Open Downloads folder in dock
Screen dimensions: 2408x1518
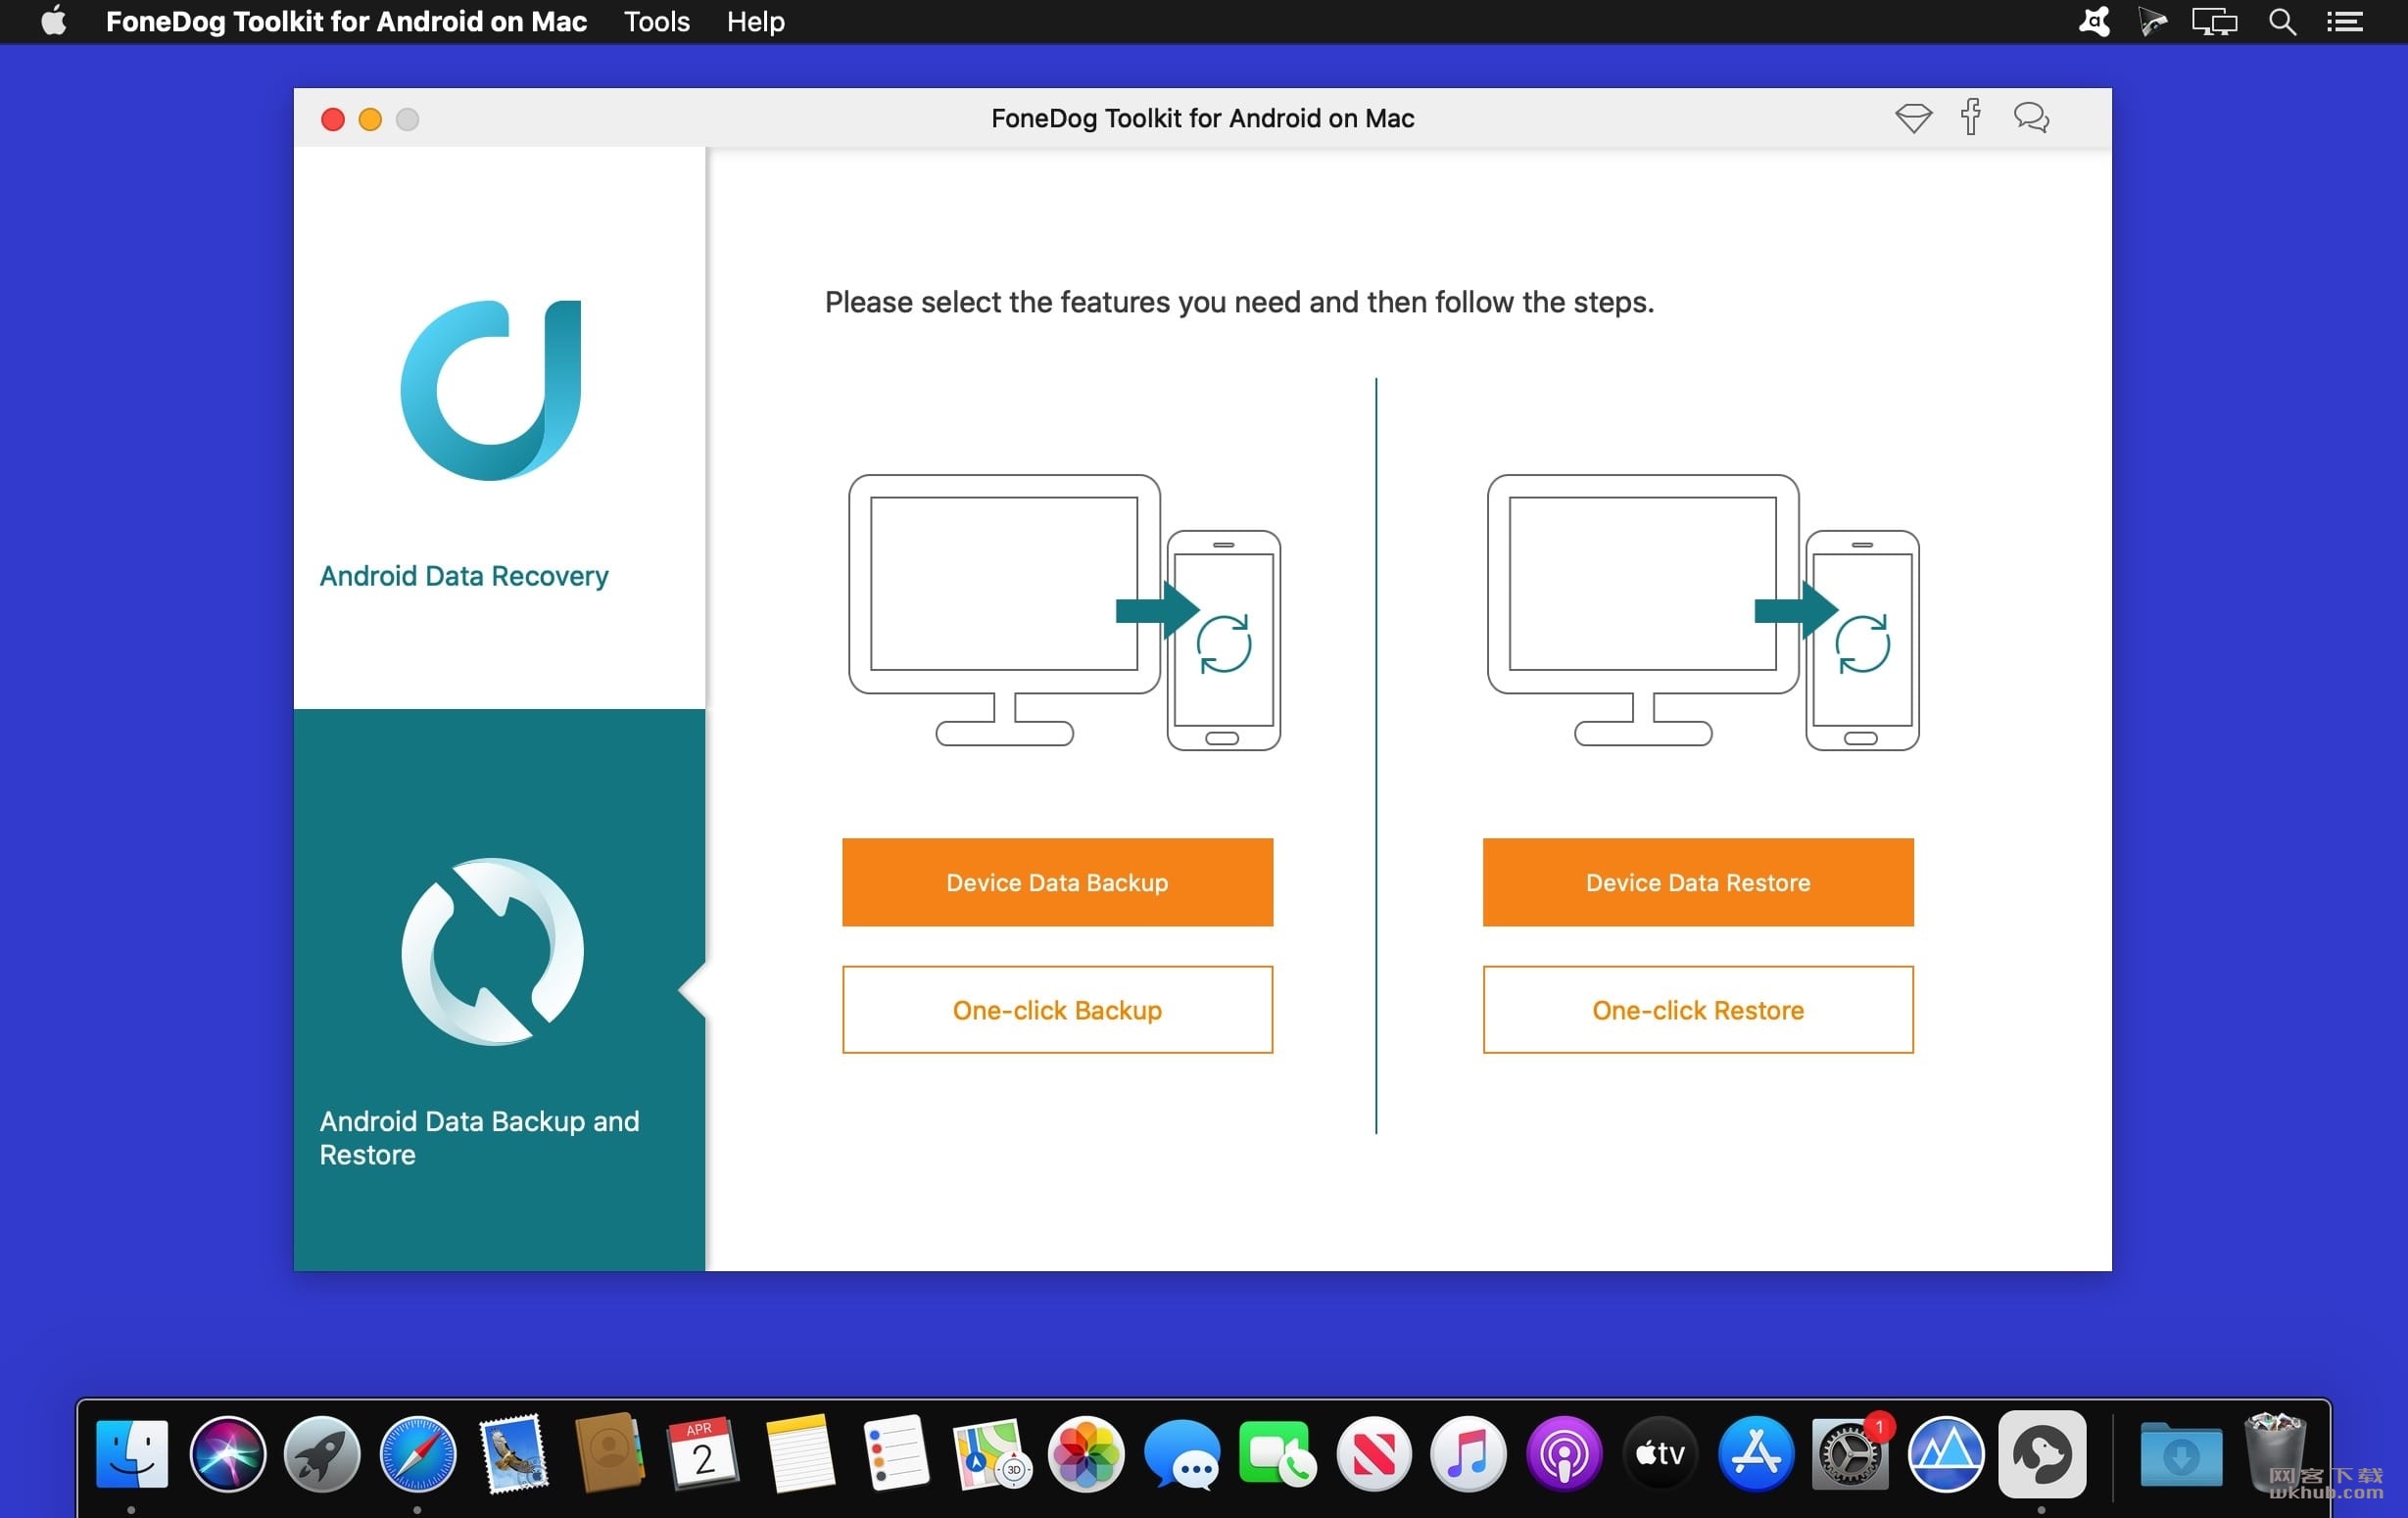click(x=2180, y=1454)
